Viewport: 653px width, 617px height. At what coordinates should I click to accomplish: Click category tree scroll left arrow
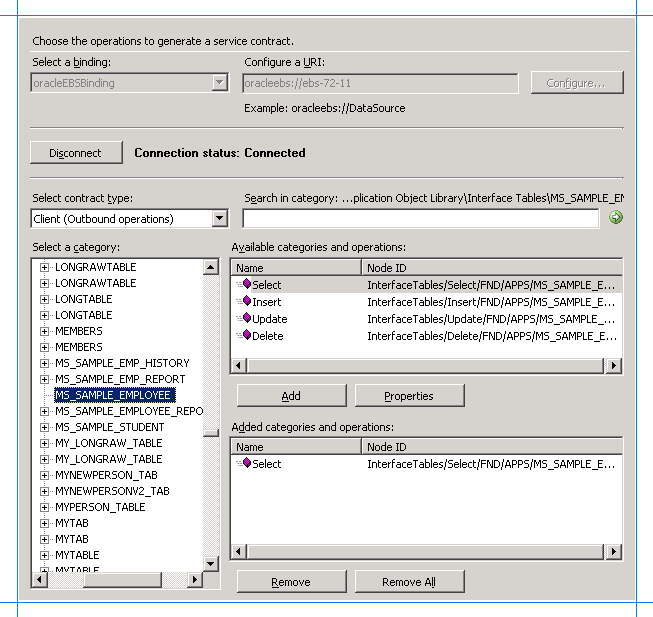[40, 580]
